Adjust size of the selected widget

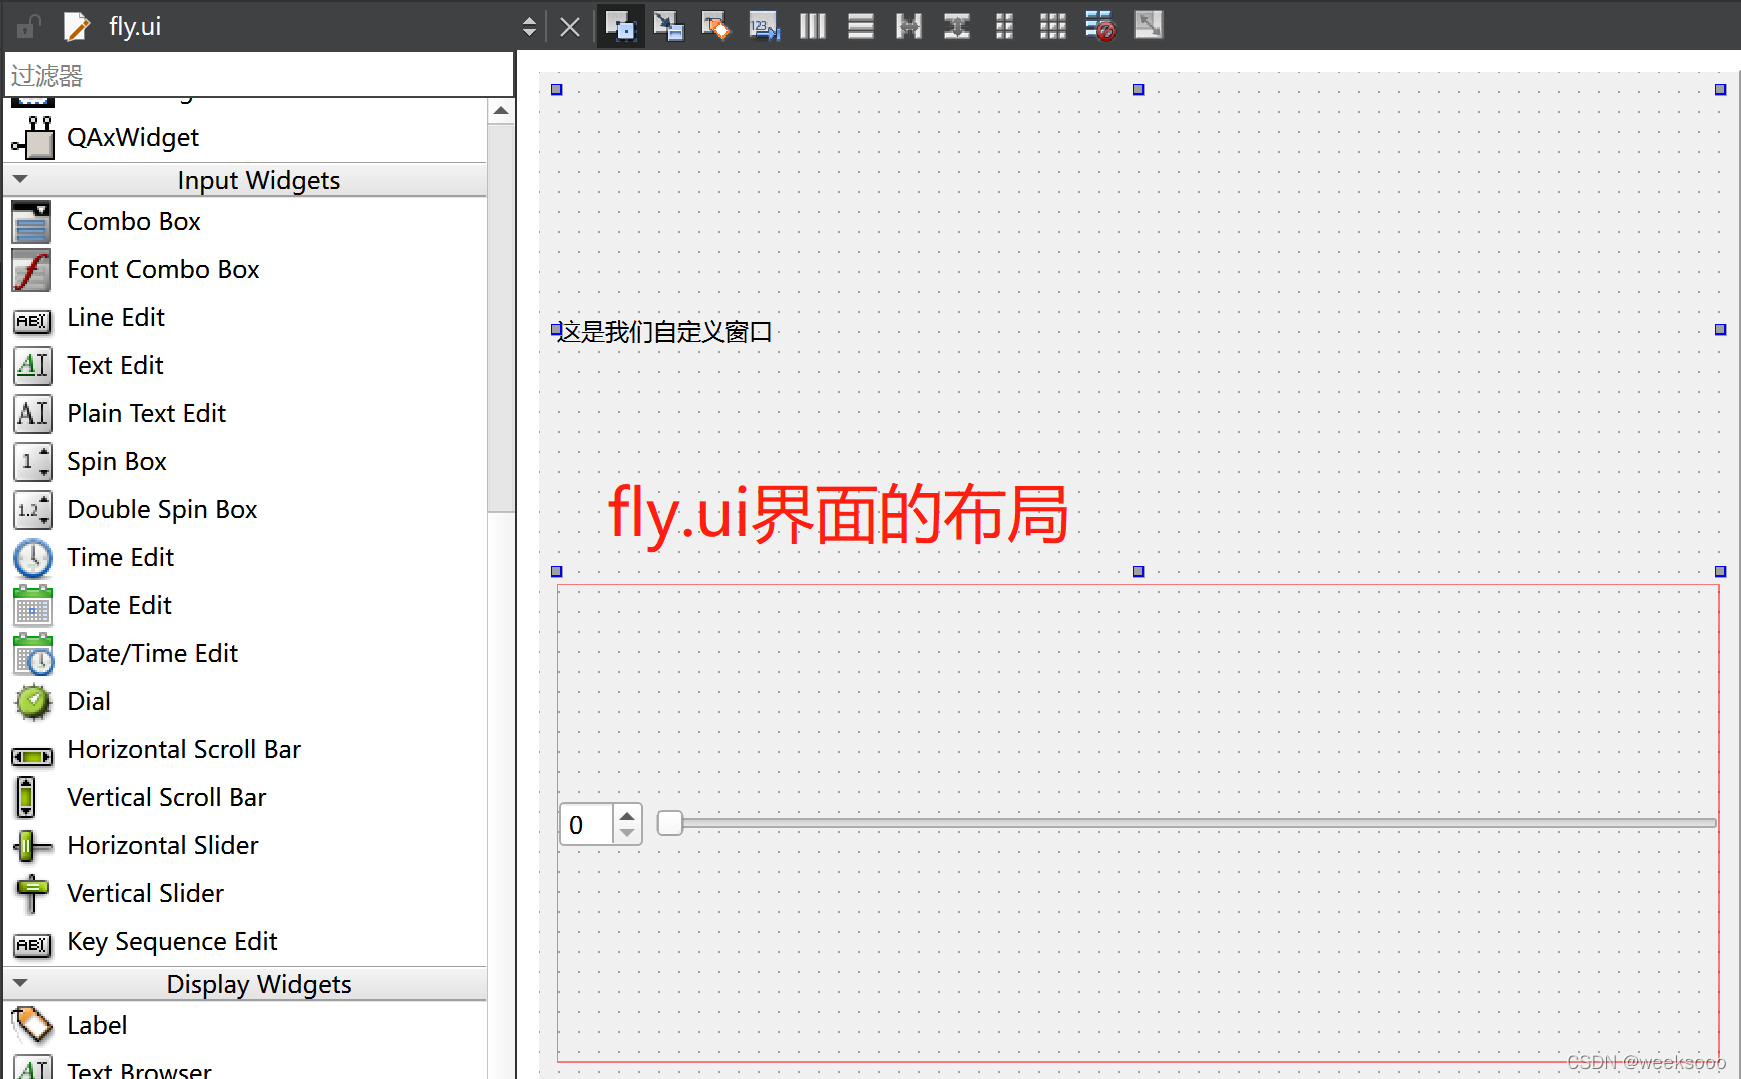coord(1148,26)
